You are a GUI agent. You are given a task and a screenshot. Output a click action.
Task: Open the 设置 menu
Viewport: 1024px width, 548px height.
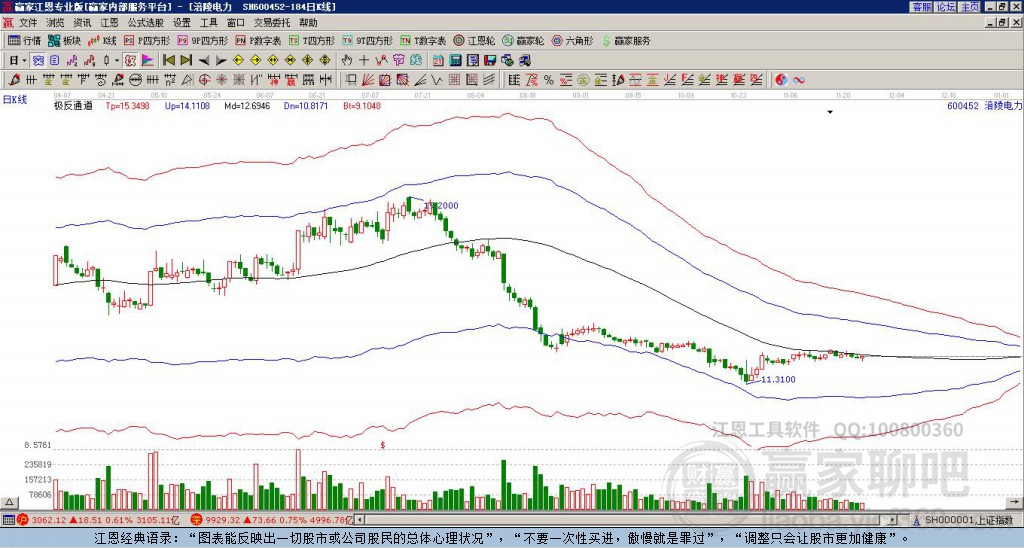(x=182, y=23)
